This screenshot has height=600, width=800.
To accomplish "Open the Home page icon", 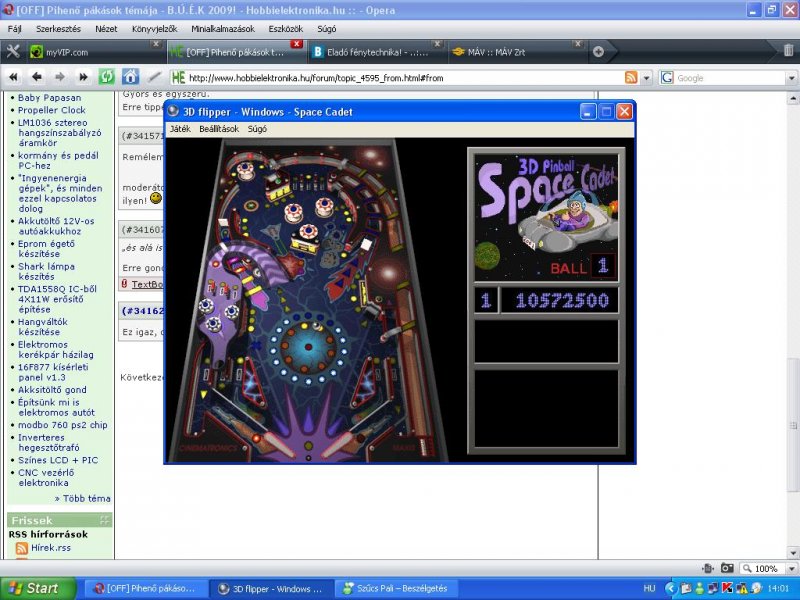I will 130,78.
